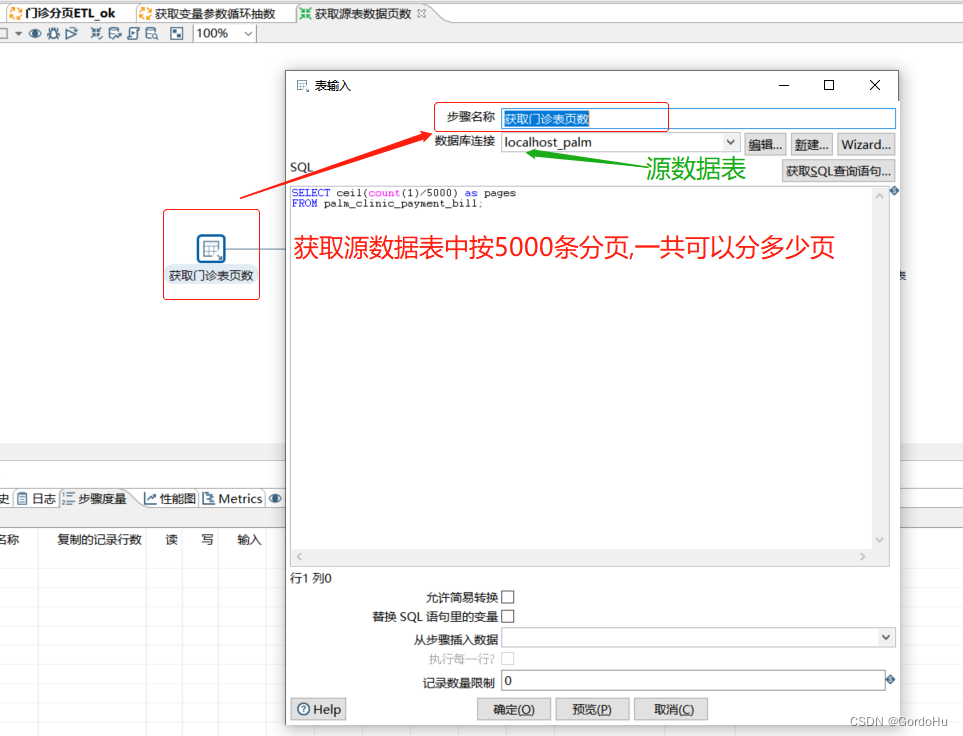
Task: Click the explore database icon in toolbar
Action: pos(151,33)
